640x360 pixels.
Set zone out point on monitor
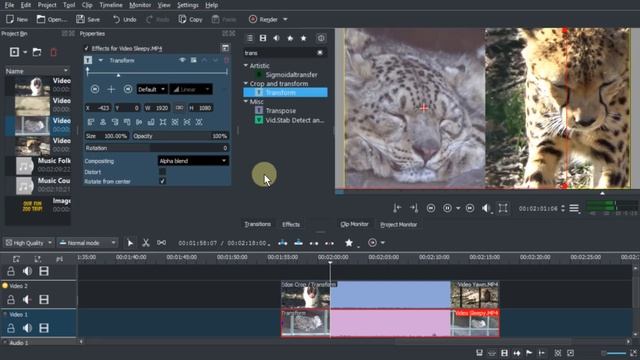[x=414, y=208]
